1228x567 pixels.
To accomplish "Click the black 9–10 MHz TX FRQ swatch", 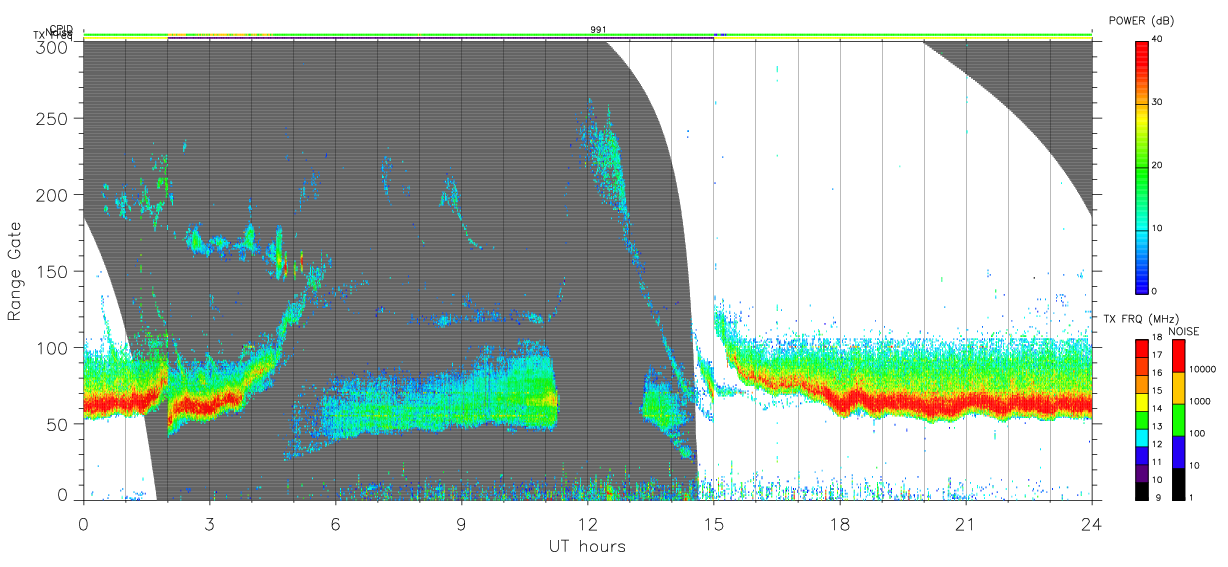I will point(1142,491).
